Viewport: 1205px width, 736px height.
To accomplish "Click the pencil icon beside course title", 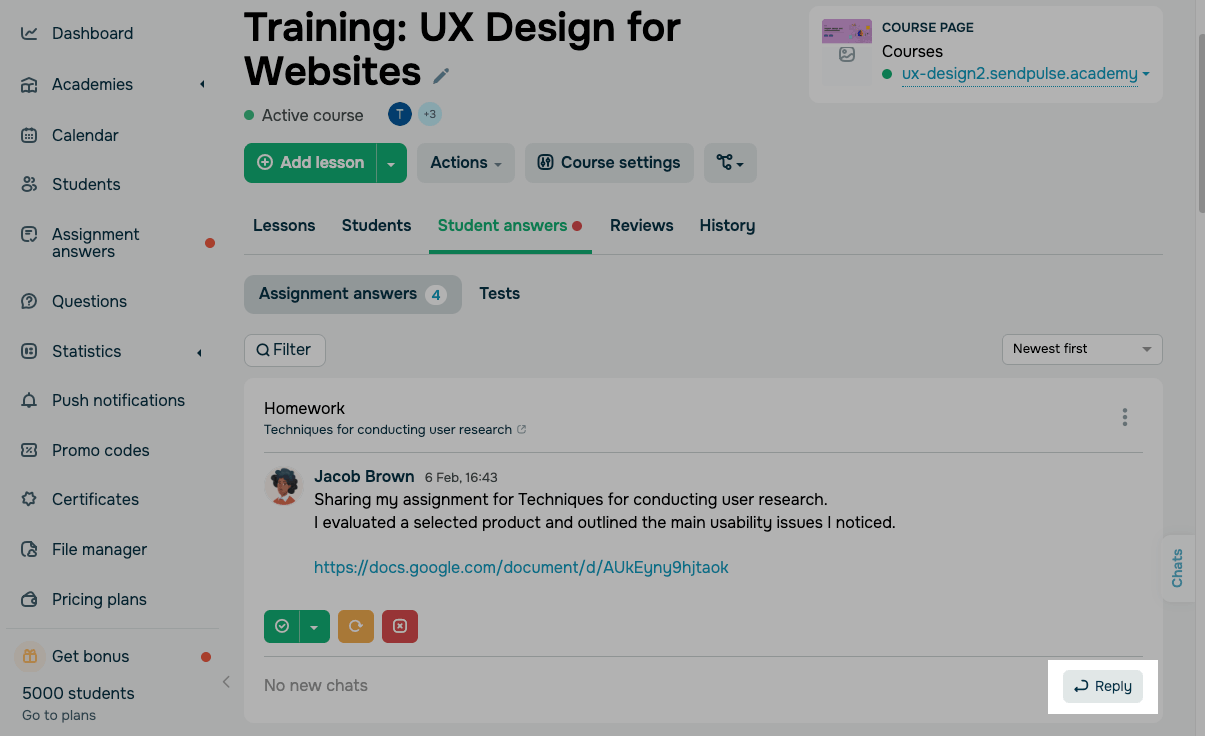I will (x=441, y=76).
